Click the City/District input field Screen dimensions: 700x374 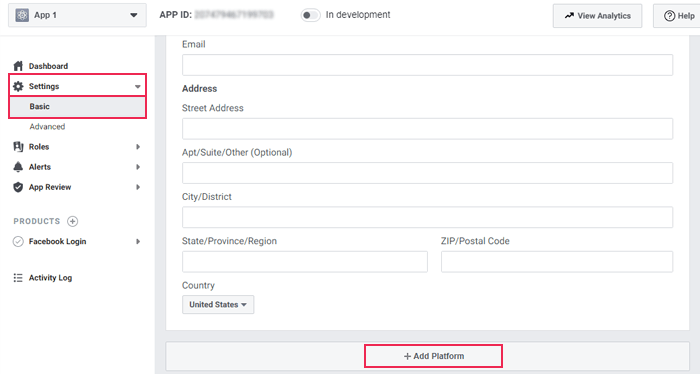coord(427,217)
